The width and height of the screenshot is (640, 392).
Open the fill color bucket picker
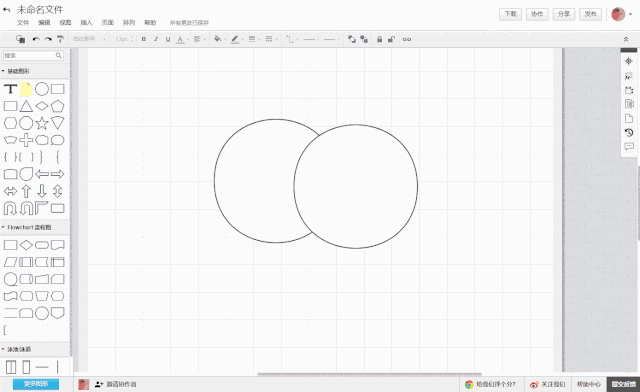click(218, 39)
